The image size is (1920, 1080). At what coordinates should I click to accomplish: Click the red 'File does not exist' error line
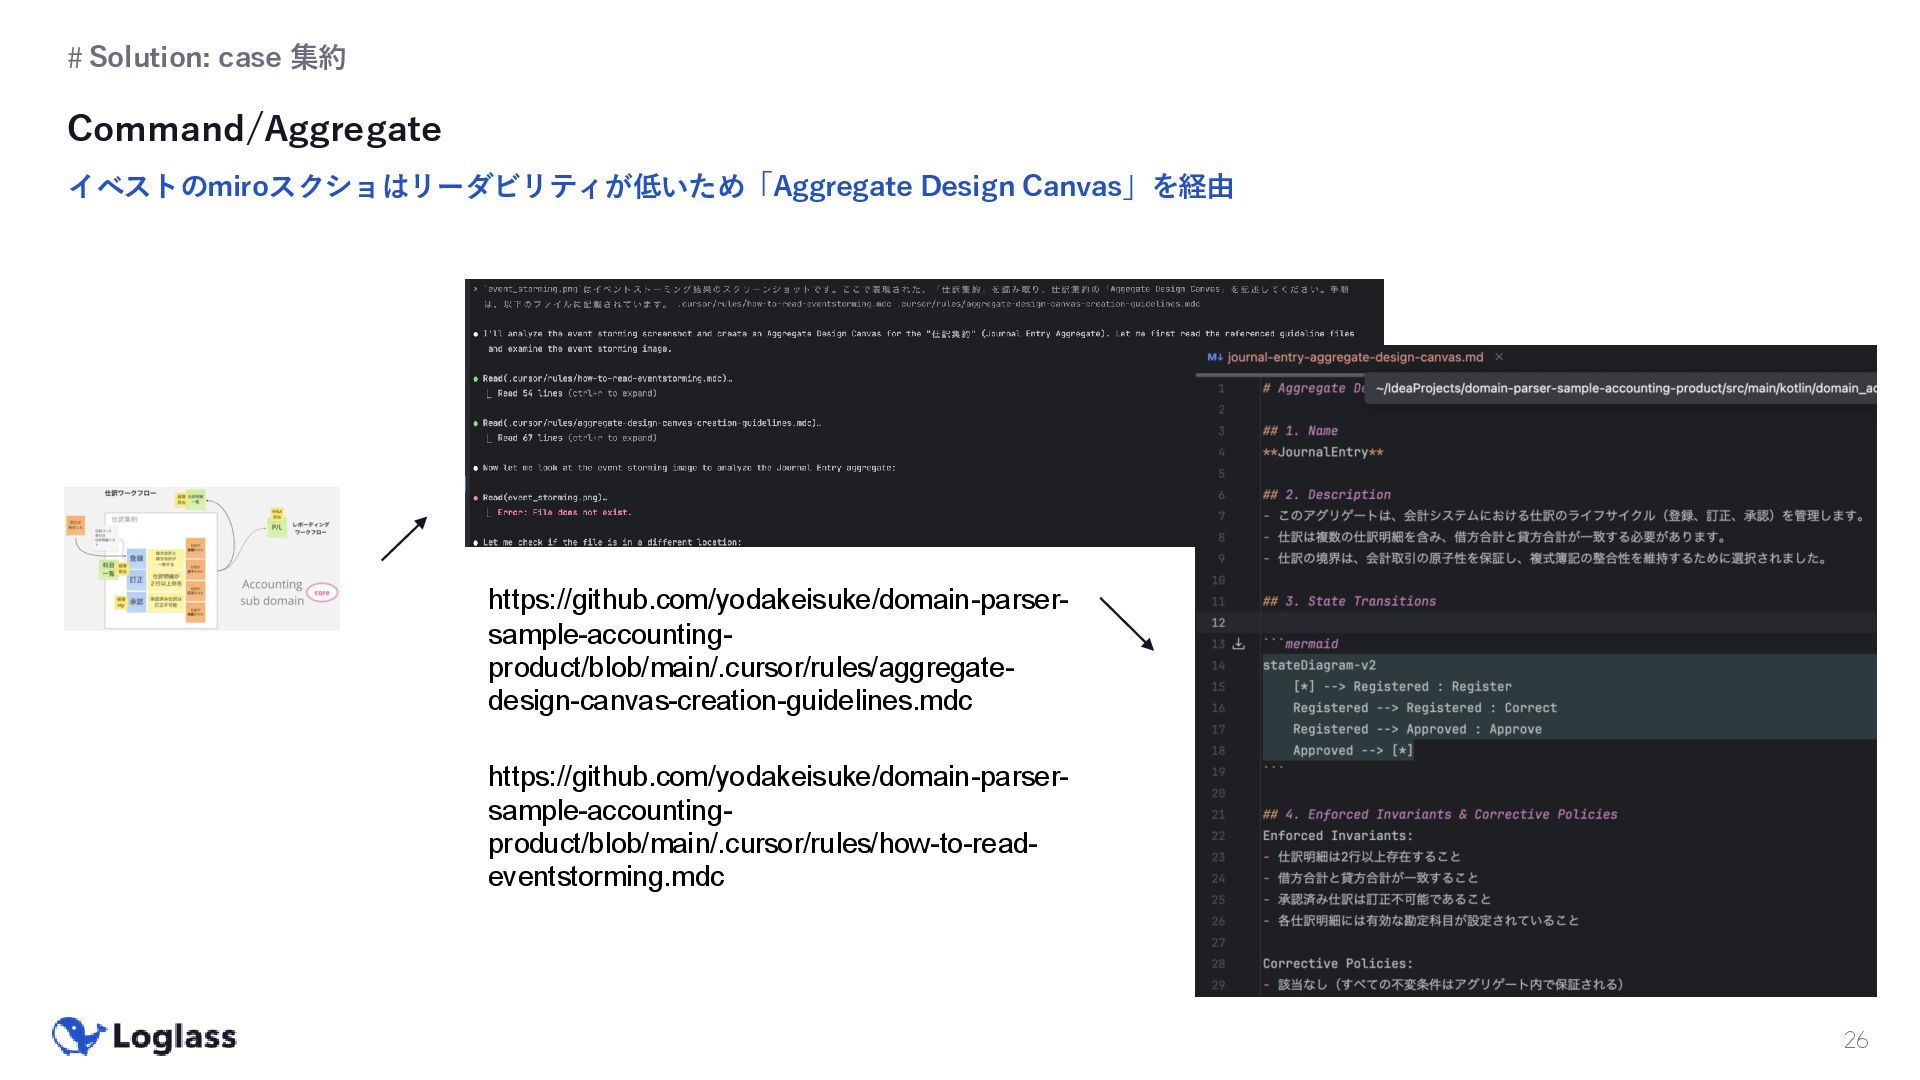tap(565, 512)
